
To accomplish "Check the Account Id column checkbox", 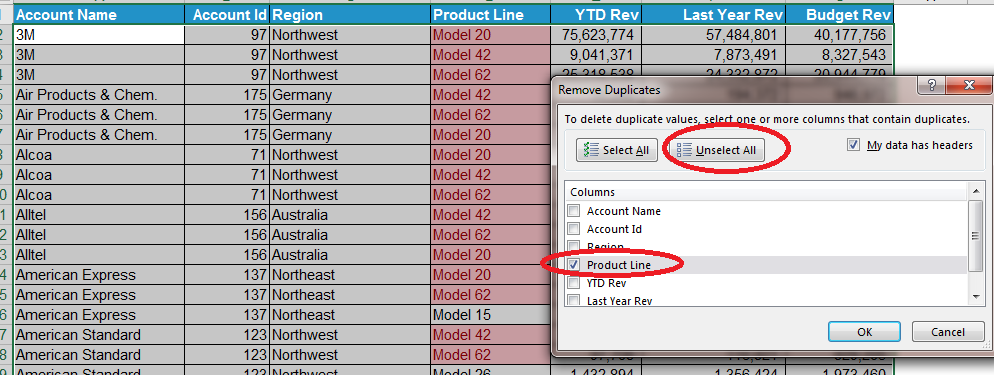I will coord(573,229).
